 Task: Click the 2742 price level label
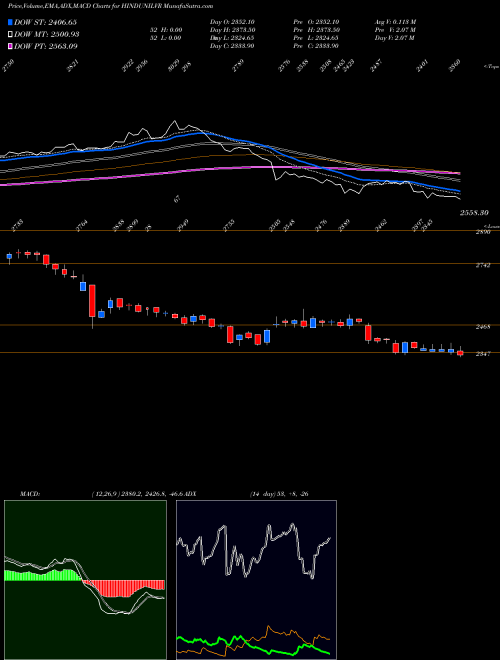tap(482, 266)
